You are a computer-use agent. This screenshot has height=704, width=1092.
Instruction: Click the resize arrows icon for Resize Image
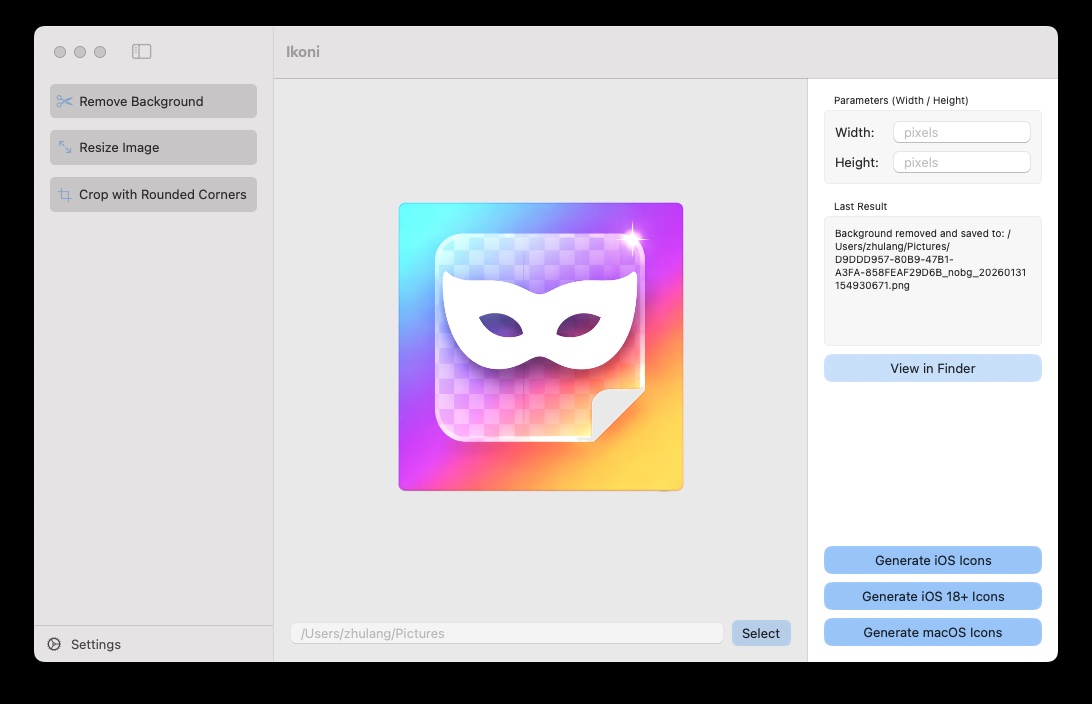point(65,147)
